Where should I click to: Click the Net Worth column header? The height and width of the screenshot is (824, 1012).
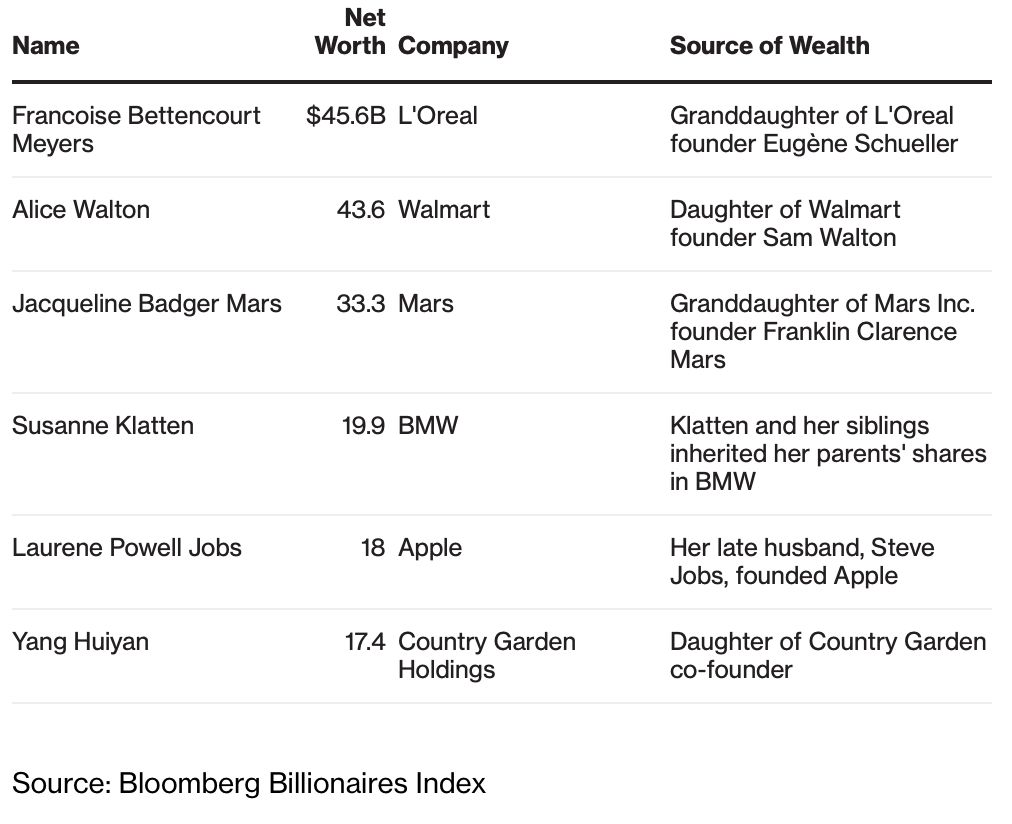pyautogui.click(x=350, y=32)
